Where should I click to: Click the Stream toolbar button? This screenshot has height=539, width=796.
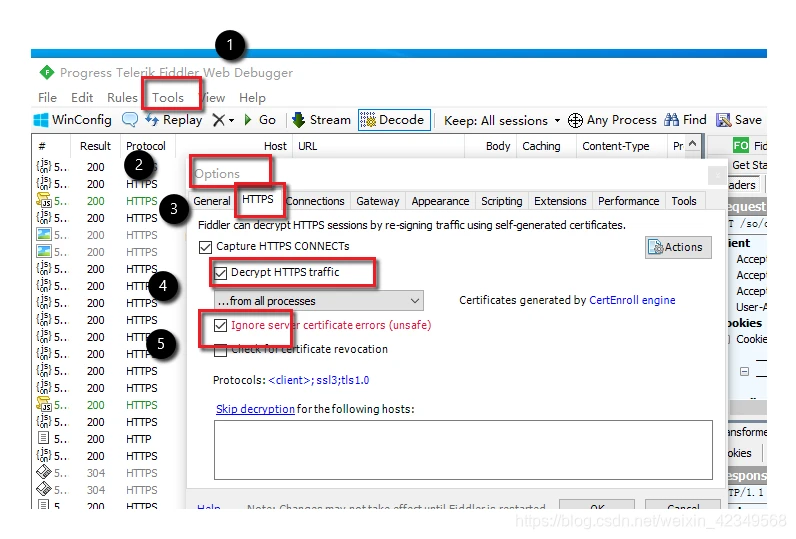(321, 120)
